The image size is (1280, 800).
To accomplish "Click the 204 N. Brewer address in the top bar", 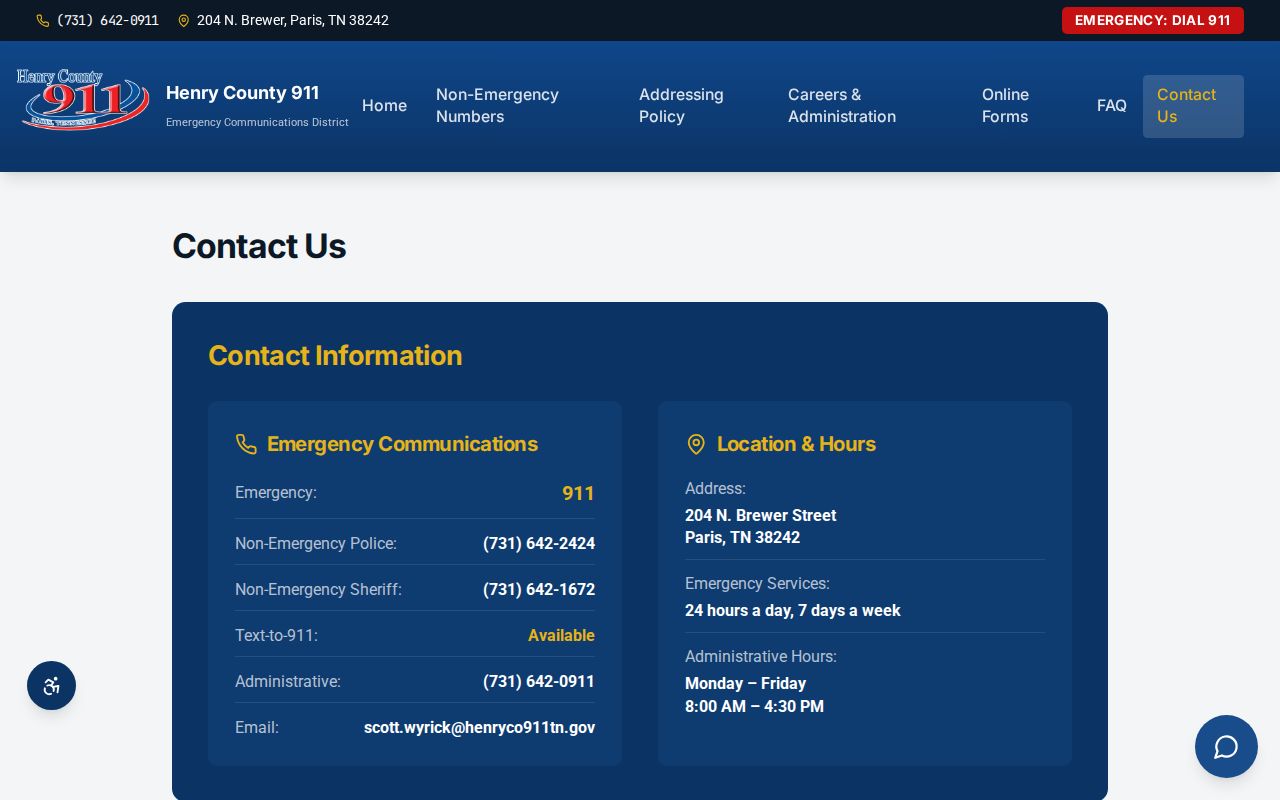I will point(293,20).
